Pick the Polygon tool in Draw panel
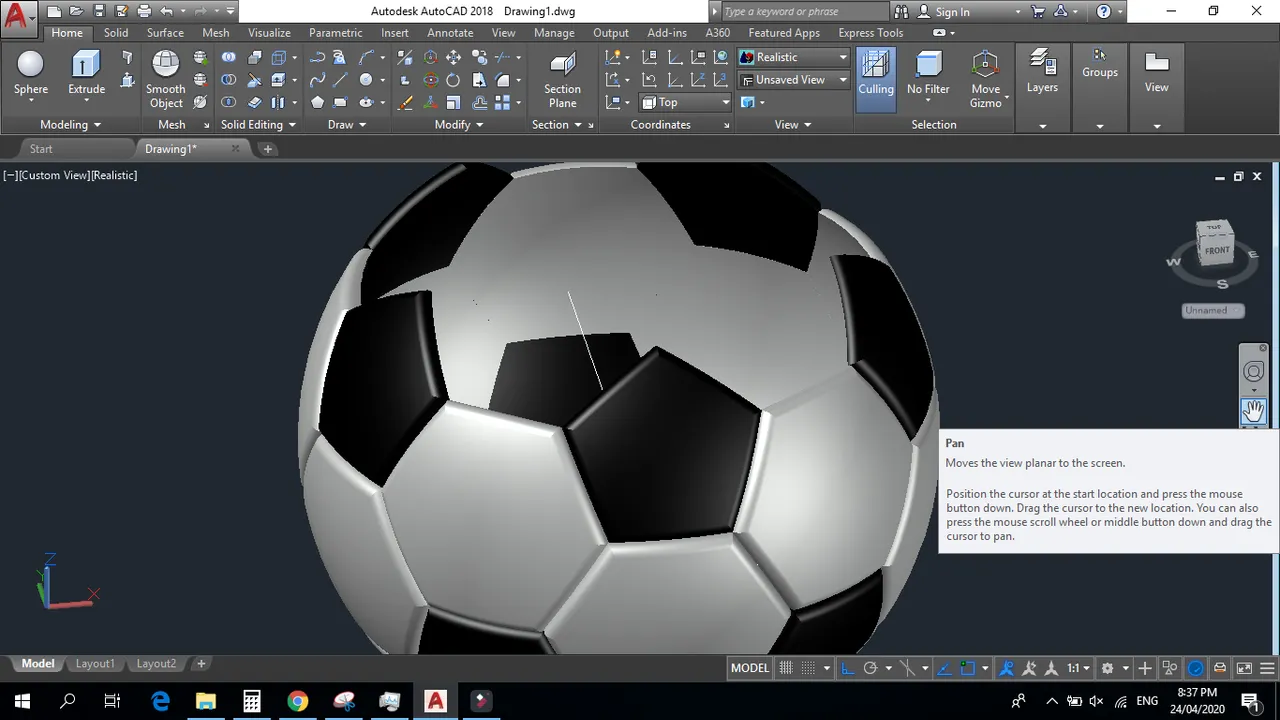 [x=318, y=102]
